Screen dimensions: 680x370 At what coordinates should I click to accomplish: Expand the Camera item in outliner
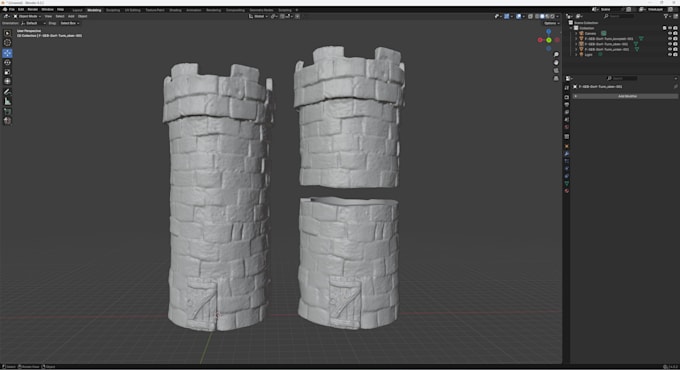pos(576,33)
